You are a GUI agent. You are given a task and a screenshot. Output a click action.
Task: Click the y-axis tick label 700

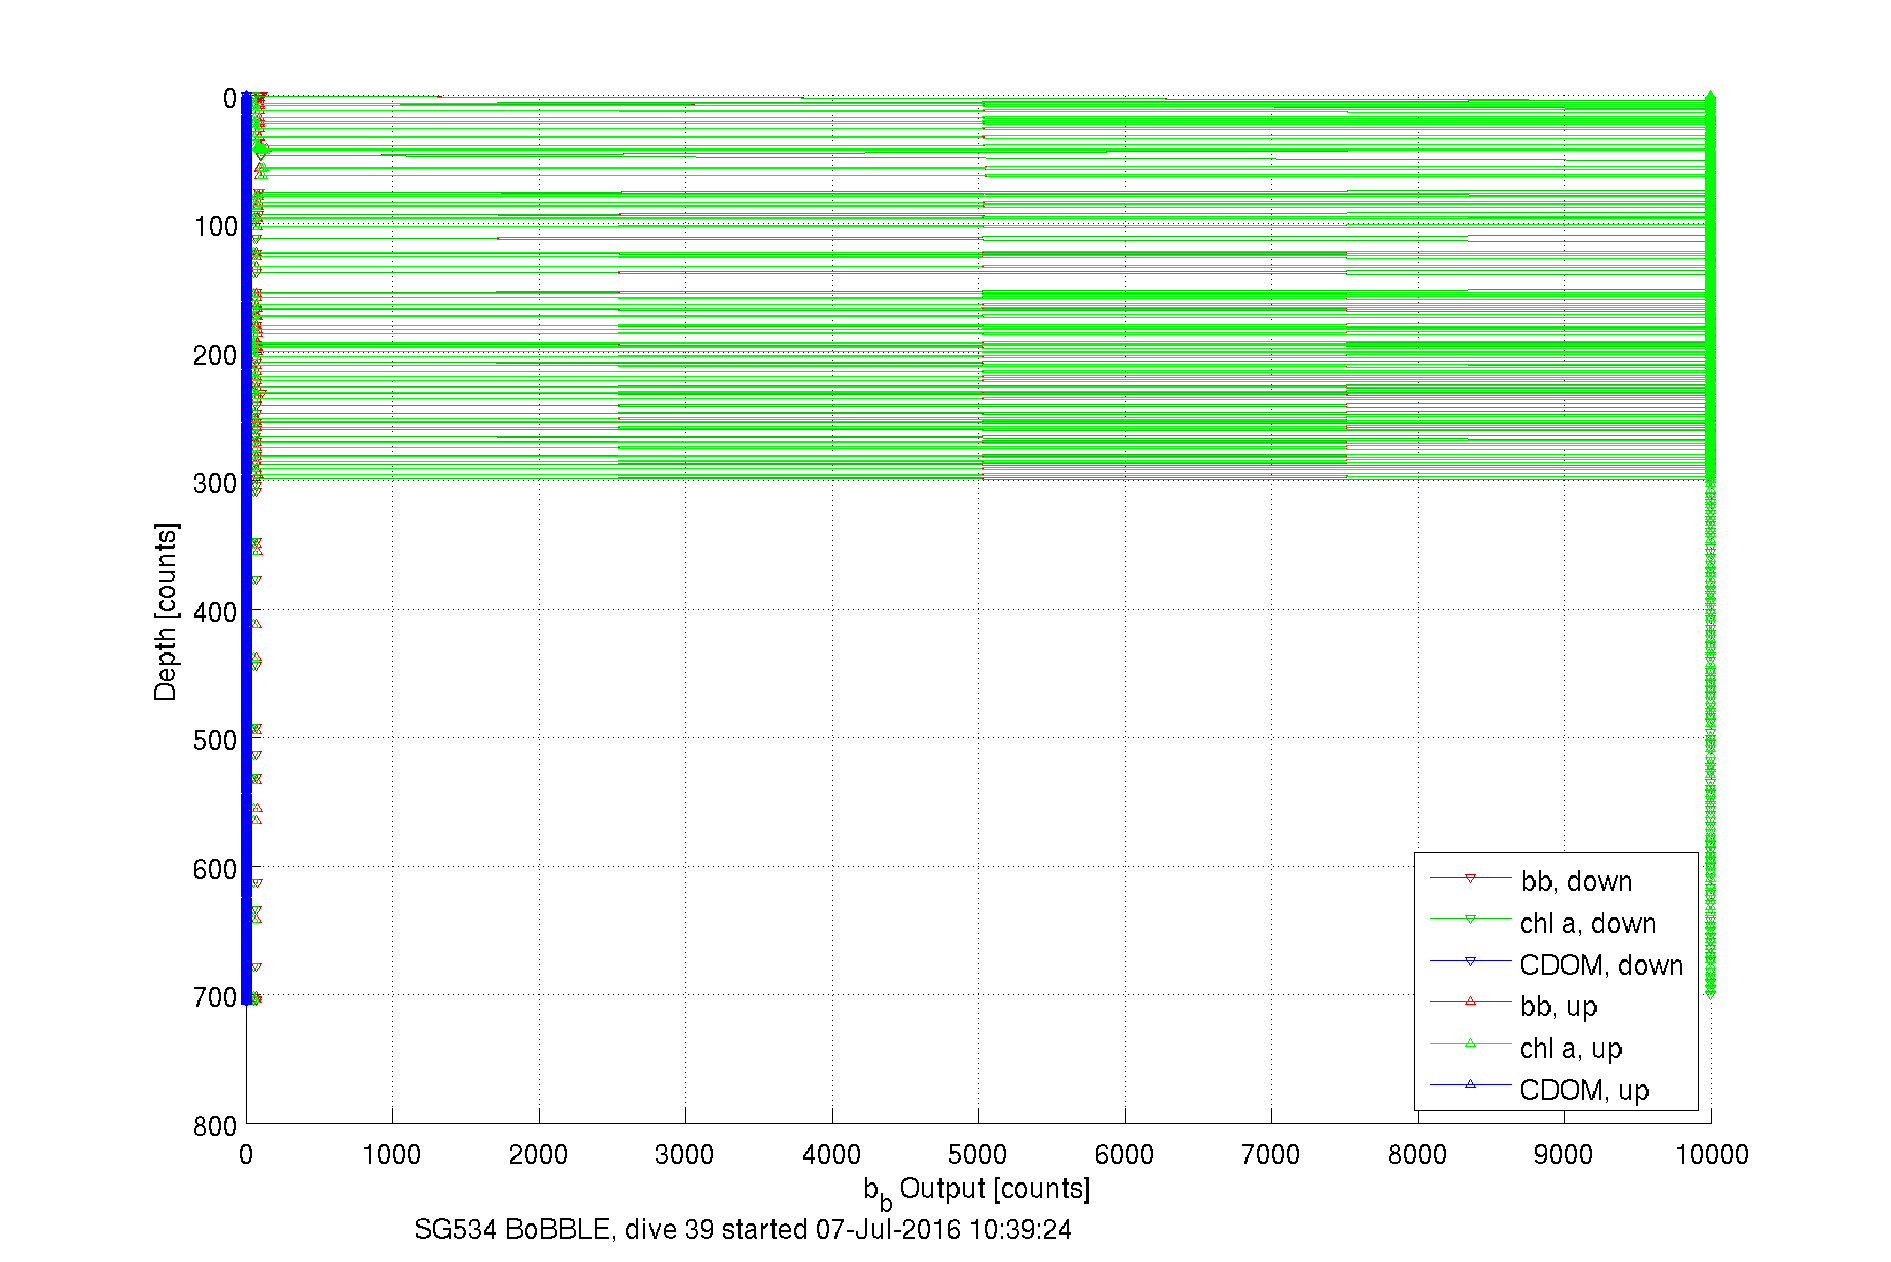216,997
